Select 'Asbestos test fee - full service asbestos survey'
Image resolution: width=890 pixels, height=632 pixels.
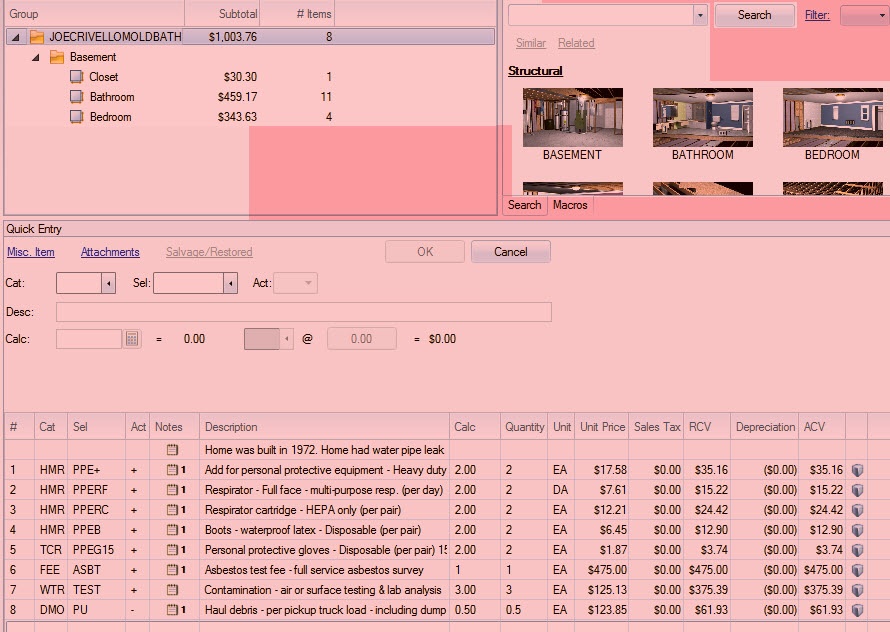(314, 570)
